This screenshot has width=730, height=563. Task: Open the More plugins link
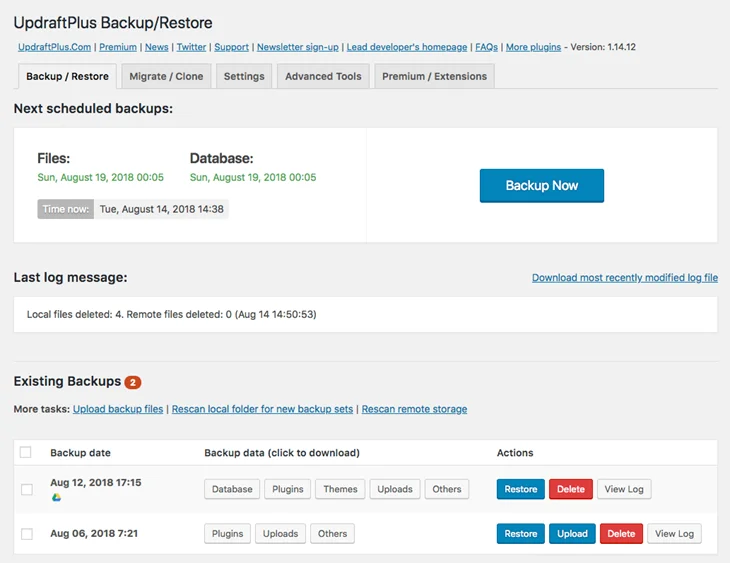(534, 47)
